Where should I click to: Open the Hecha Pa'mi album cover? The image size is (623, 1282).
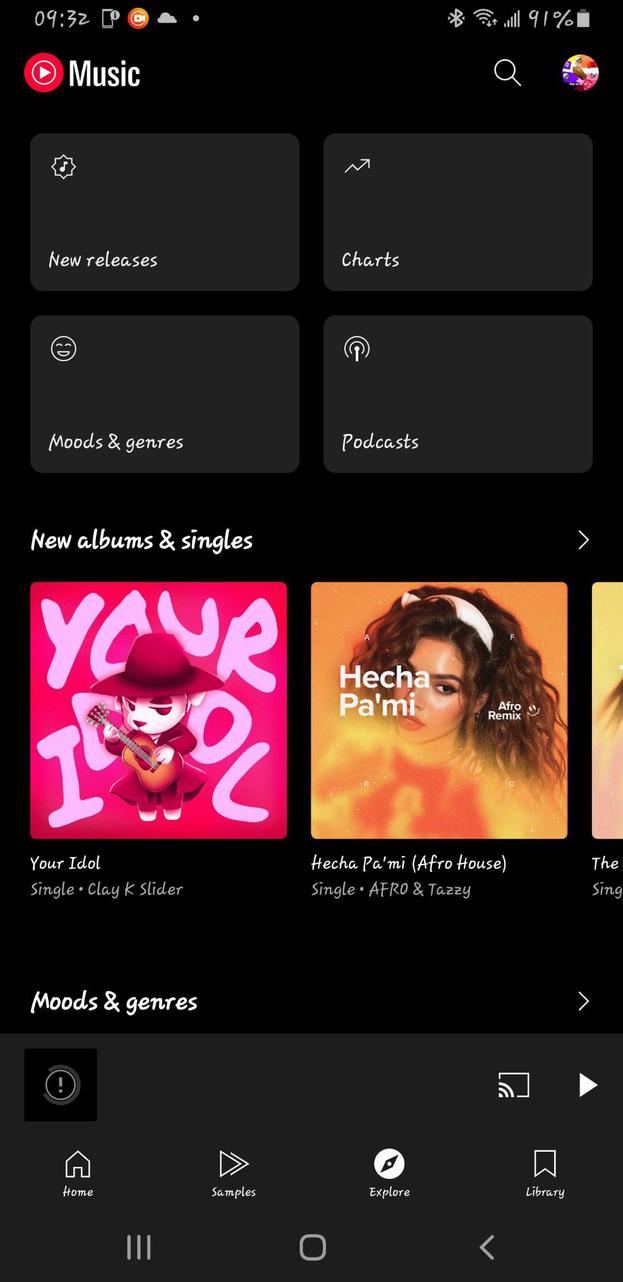pyautogui.click(x=439, y=710)
